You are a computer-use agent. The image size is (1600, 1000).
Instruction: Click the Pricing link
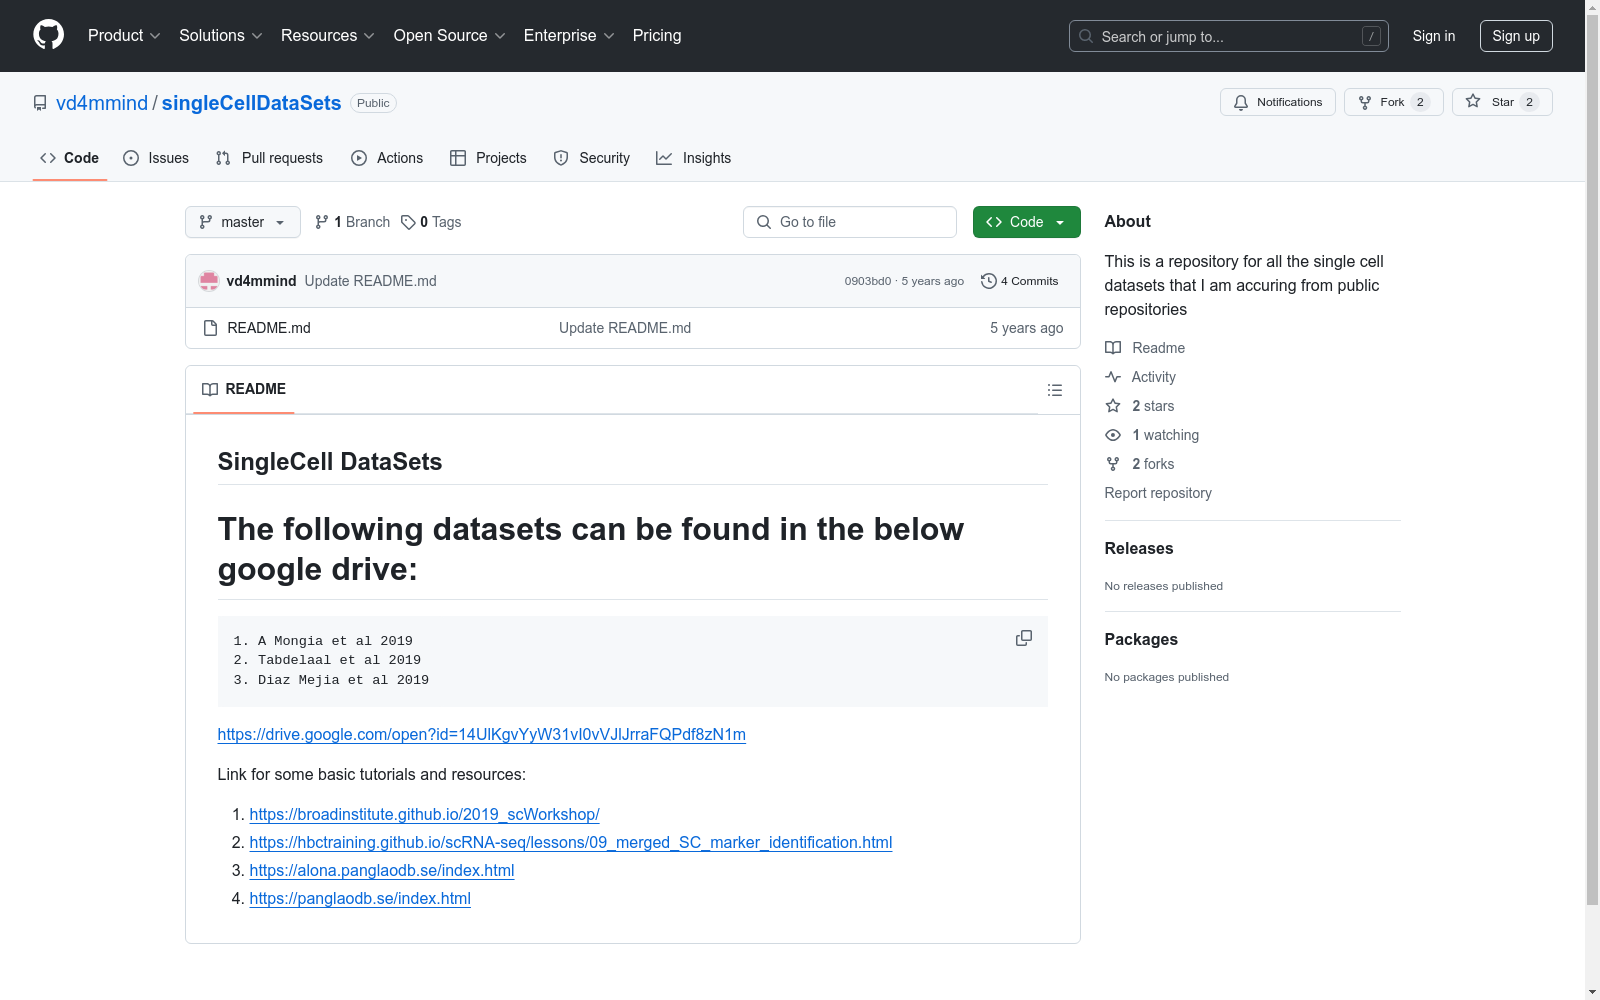coord(657,36)
